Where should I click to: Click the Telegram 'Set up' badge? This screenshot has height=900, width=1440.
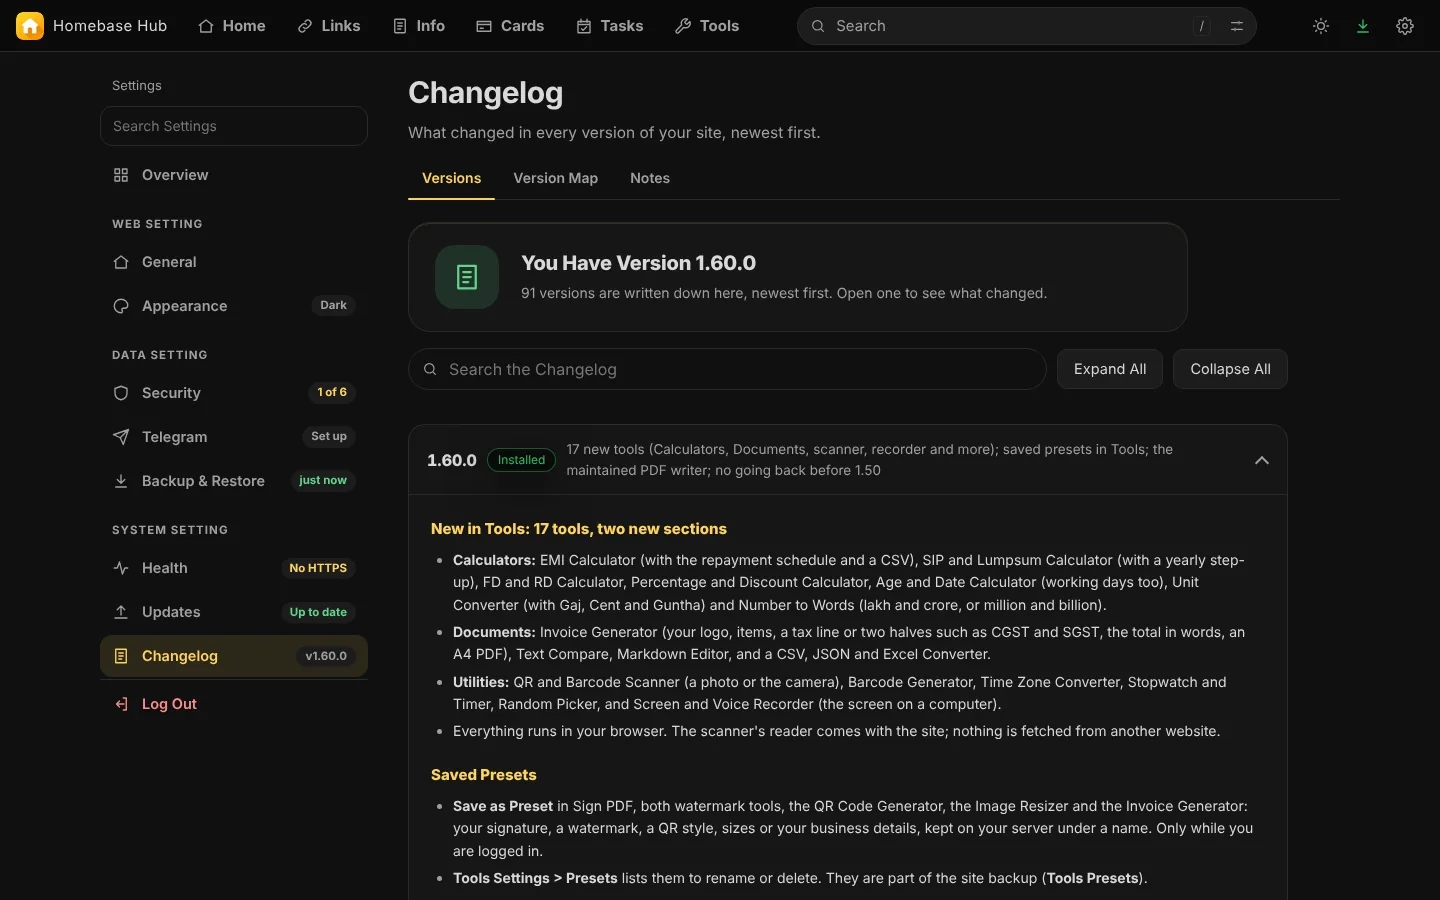tap(329, 437)
